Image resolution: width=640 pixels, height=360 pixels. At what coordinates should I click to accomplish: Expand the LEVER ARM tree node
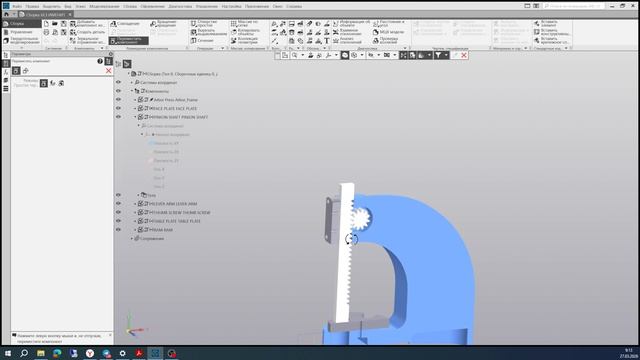tap(135, 203)
